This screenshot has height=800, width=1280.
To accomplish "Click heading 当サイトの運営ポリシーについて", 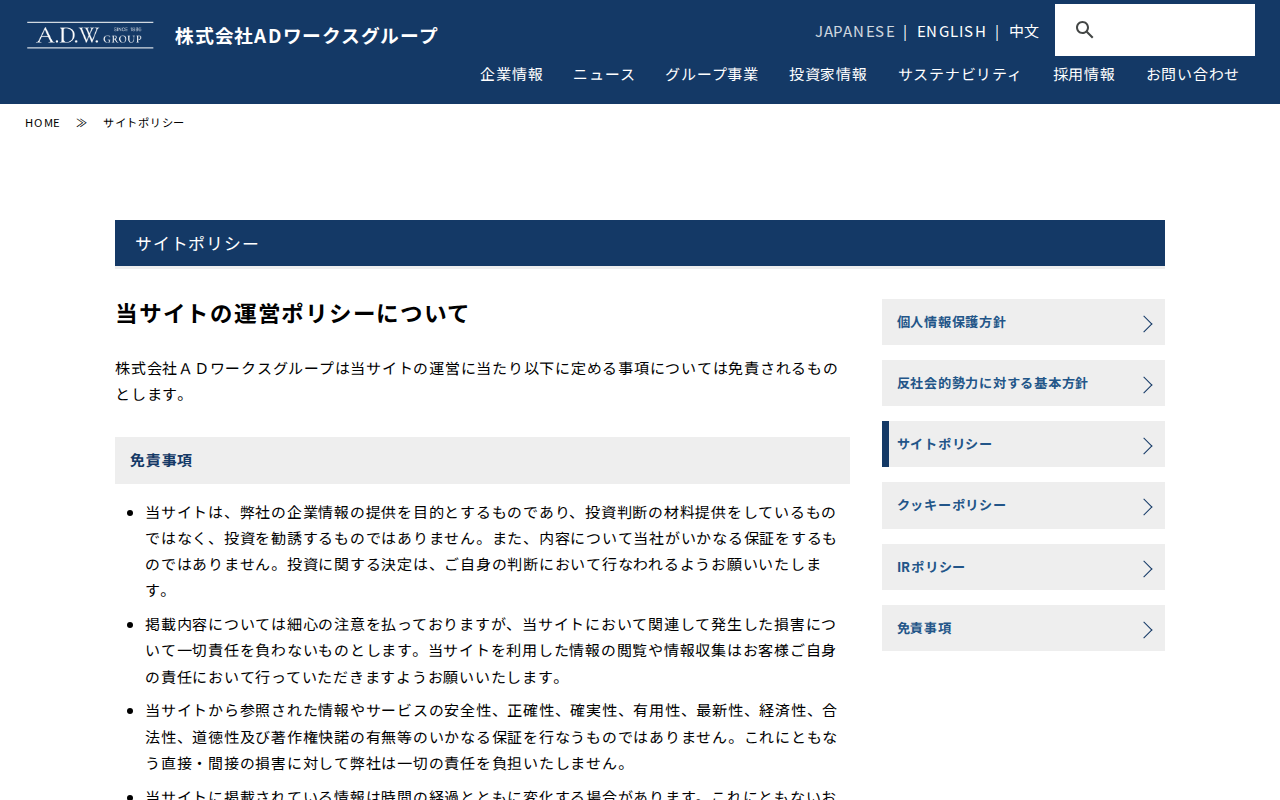I will point(292,313).
